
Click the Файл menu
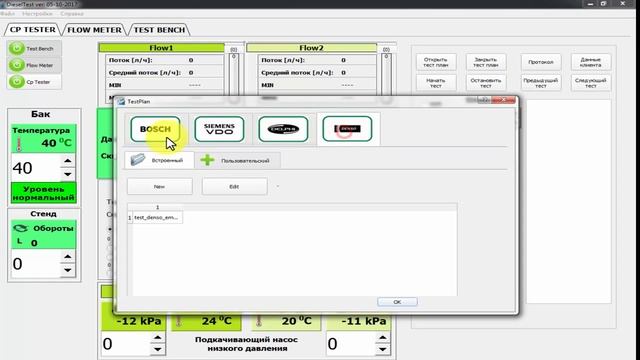tap(8, 13)
